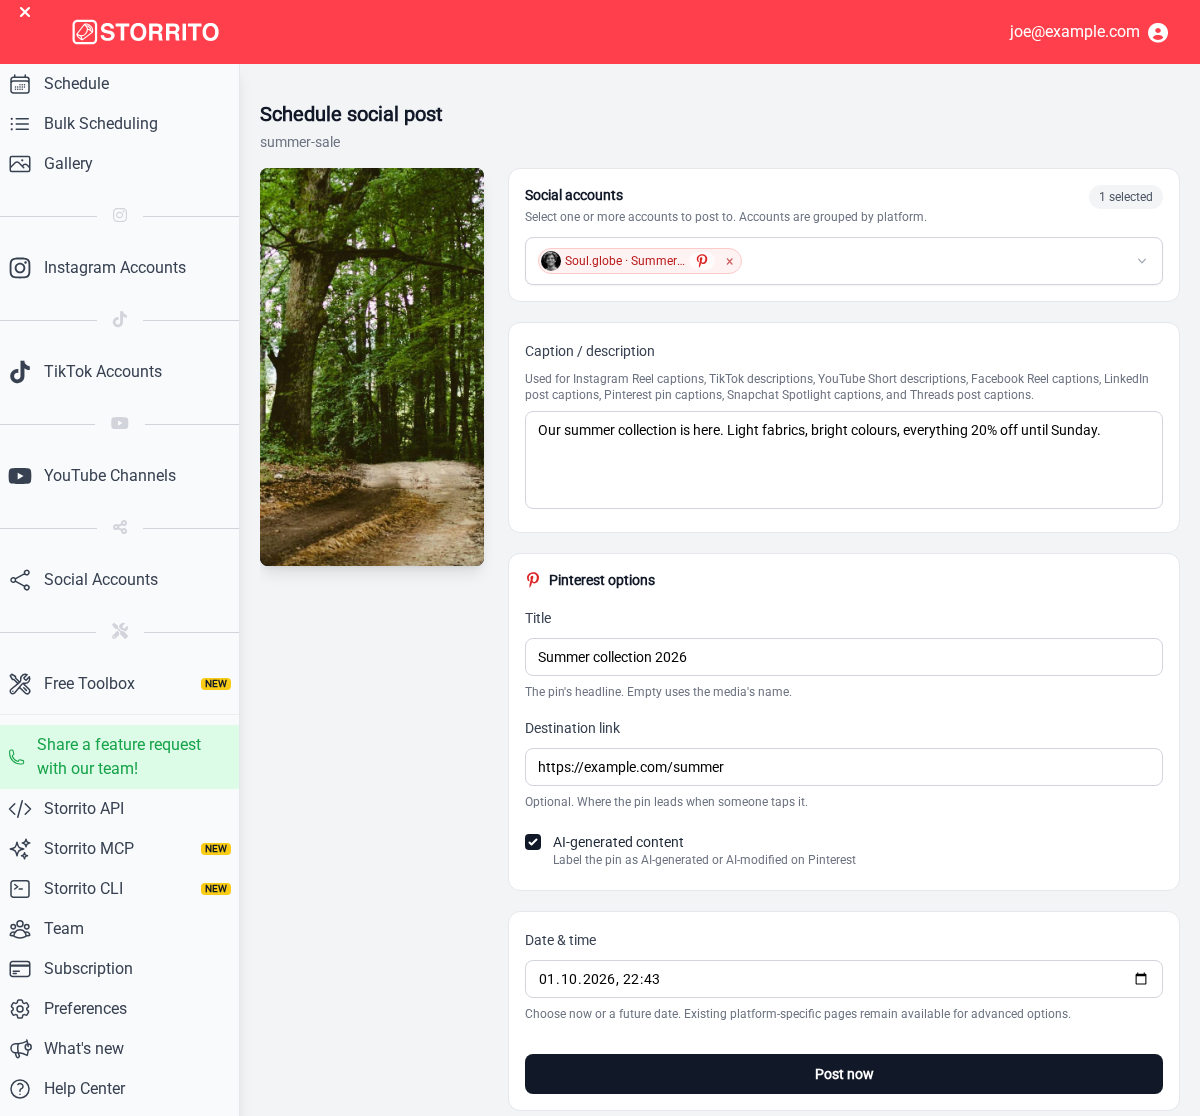Screen dimensions: 1200x1116
Task: Click the Soul.globe avatar in account chip
Action: coord(551,261)
